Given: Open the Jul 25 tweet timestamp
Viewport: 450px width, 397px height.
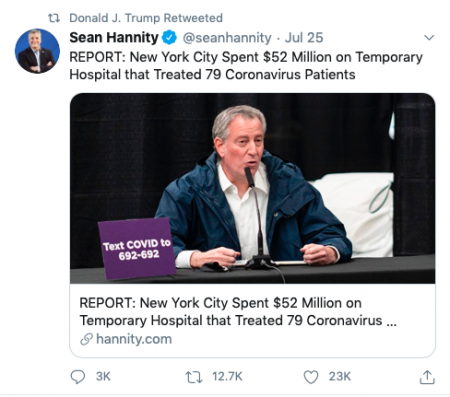Looking at the screenshot, I should click(x=304, y=38).
